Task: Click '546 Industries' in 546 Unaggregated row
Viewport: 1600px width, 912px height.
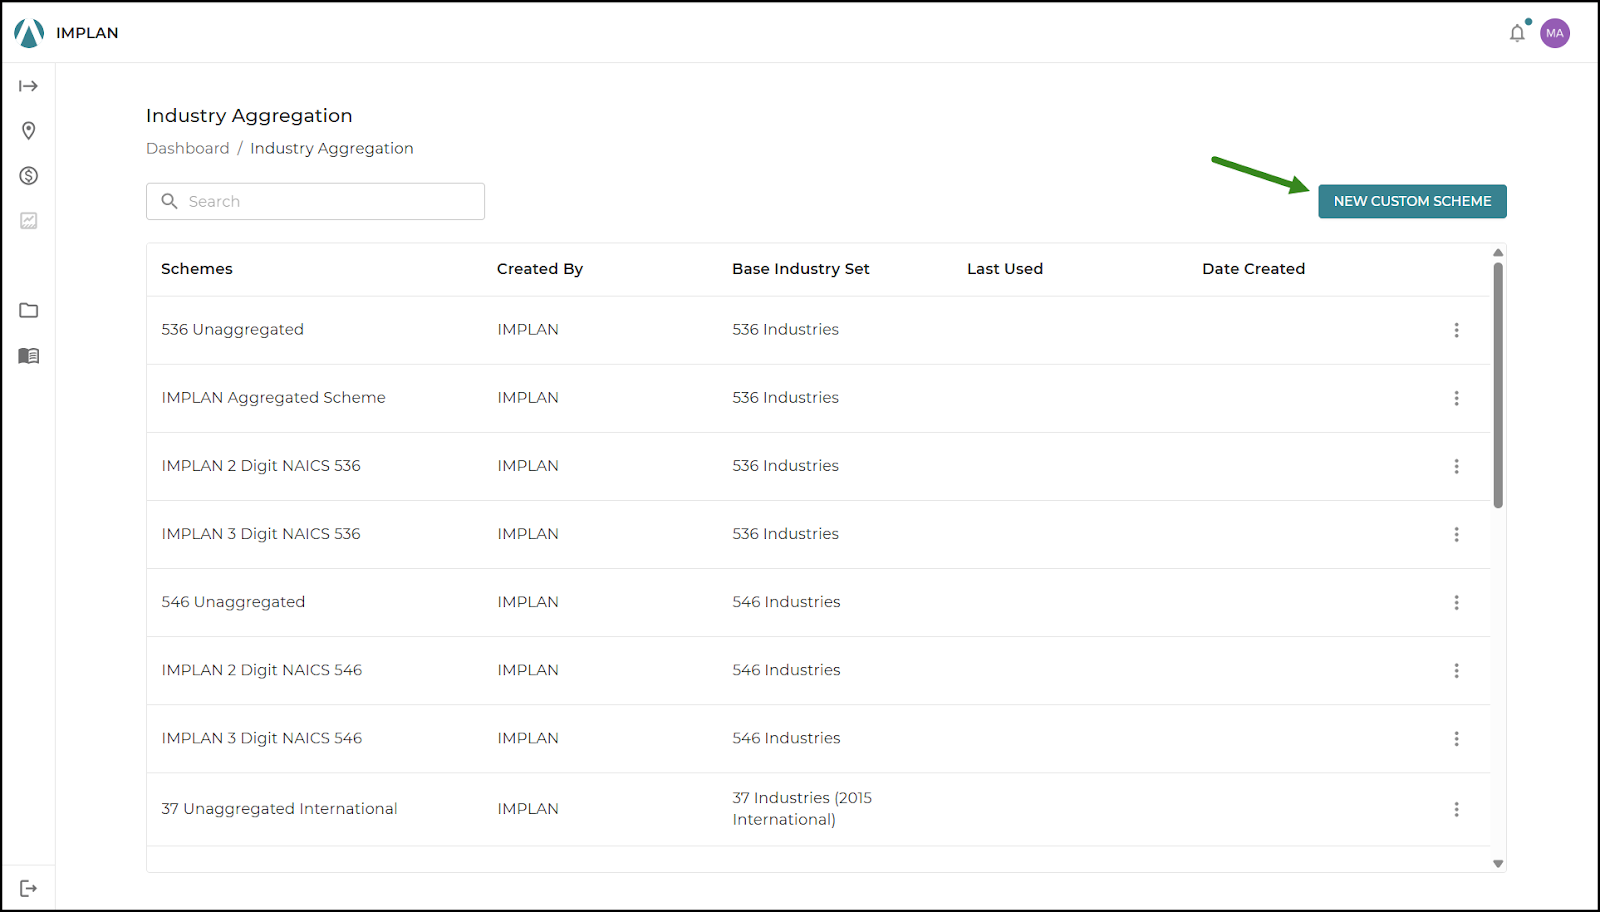Action: click(786, 601)
